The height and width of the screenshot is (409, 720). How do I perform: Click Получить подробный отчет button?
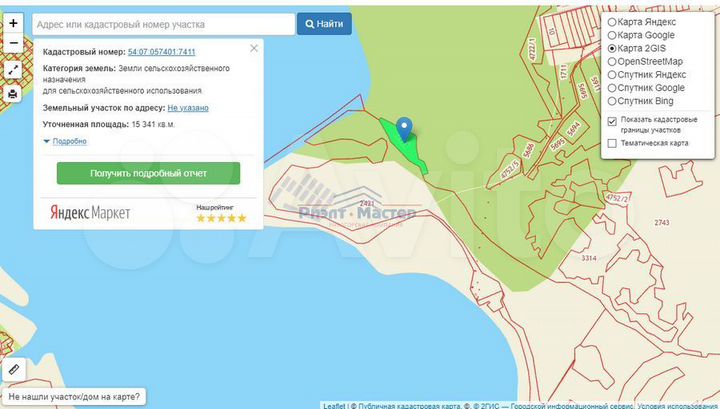point(148,173)
